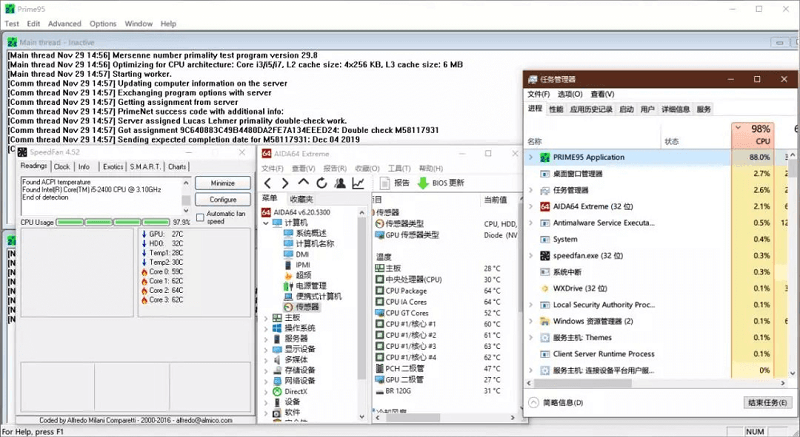This screenshot has height=437, width=800.
Task: Open the AIDA64 graph chart icon
Action: pyautogui.click(x=358, y=183)
